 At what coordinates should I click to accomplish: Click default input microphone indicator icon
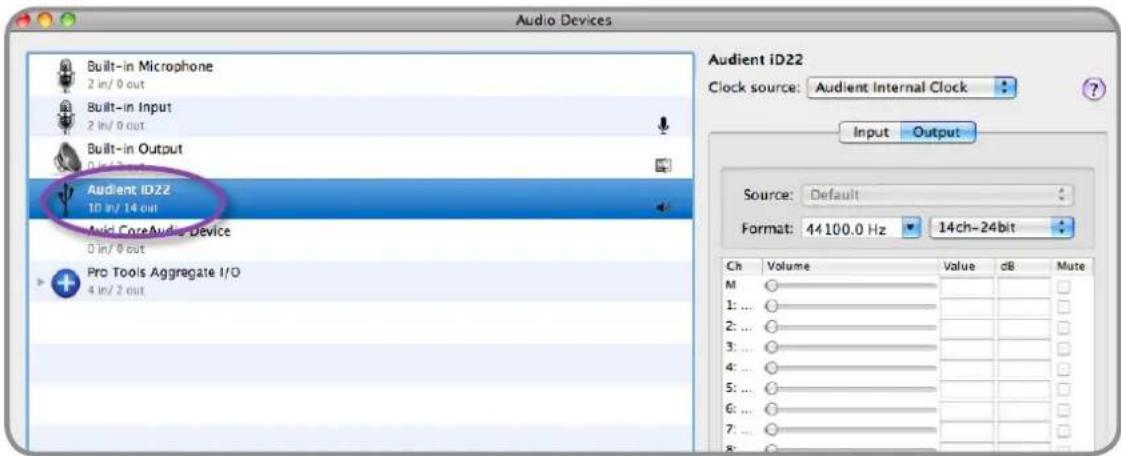[x=663, y=125]
